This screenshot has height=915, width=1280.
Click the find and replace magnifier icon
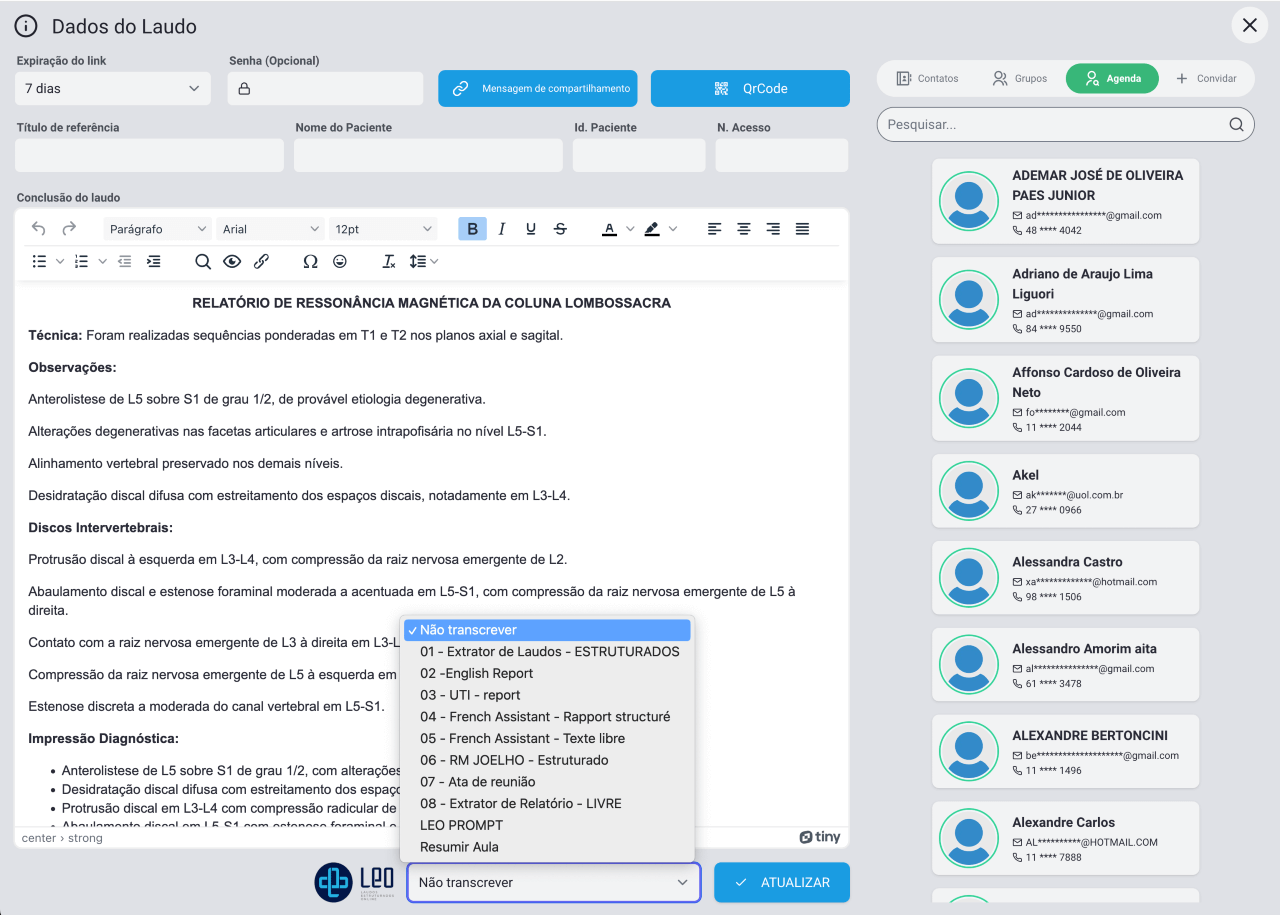(203, 261)
